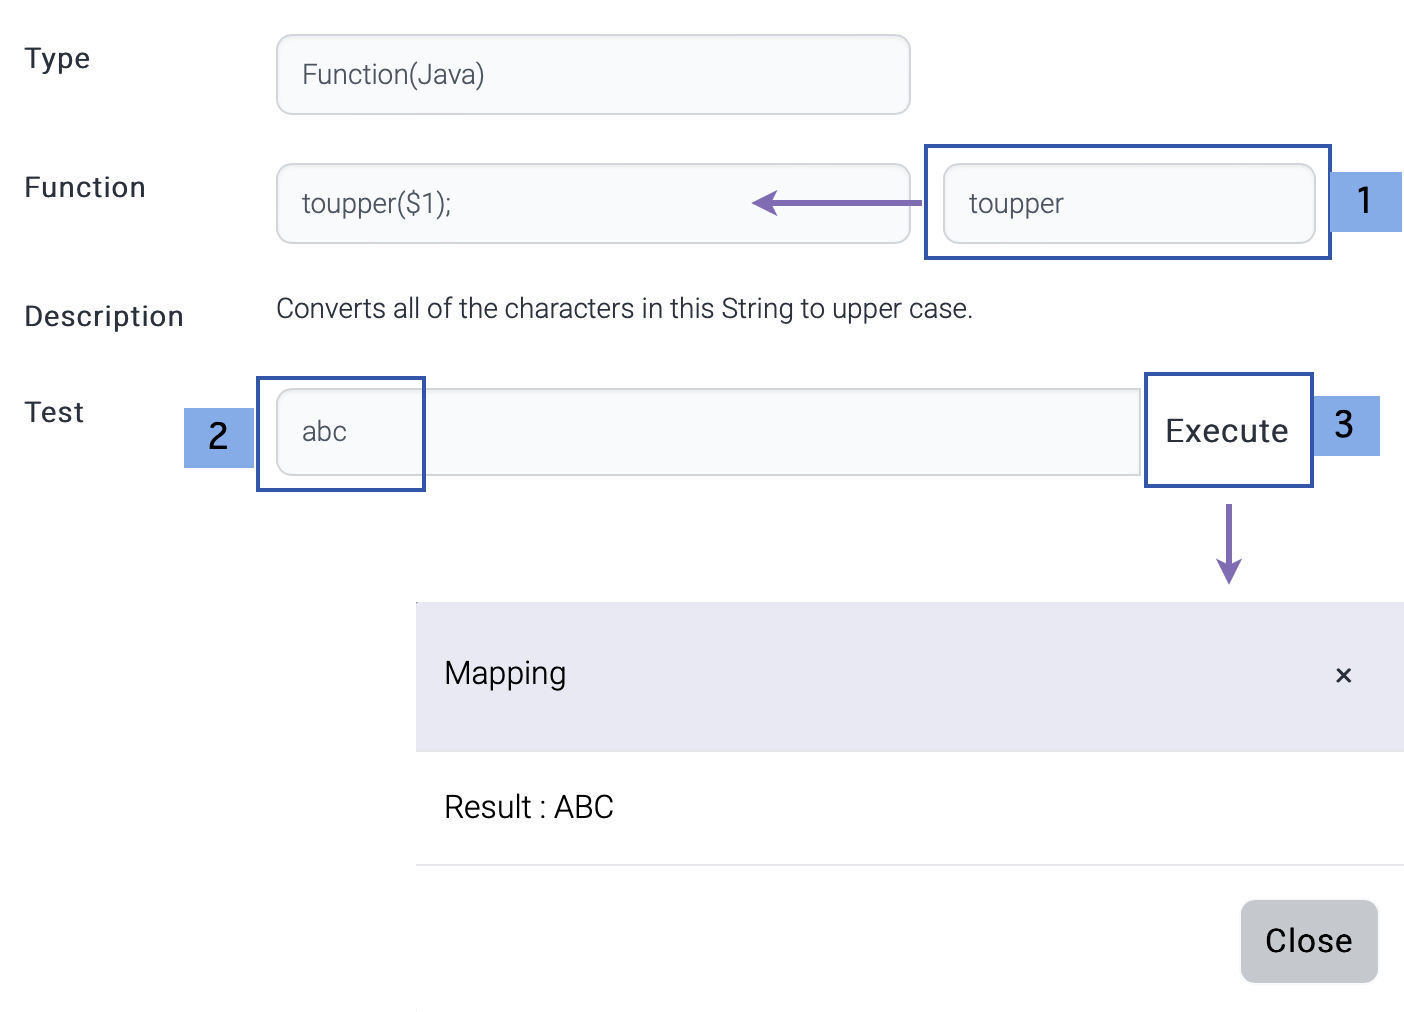Click the Test label
Image resolution: width=1404 pixels, height=1012 pixels.
point(54,413)
